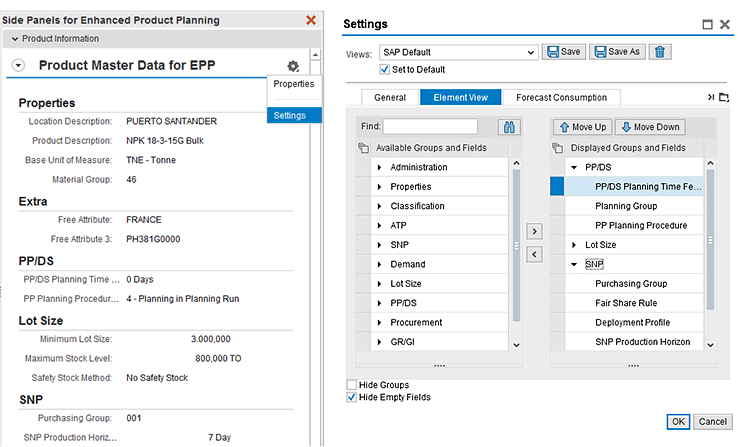
Task: Click the binoculars find icon
Action: click(x=509, y=127)
